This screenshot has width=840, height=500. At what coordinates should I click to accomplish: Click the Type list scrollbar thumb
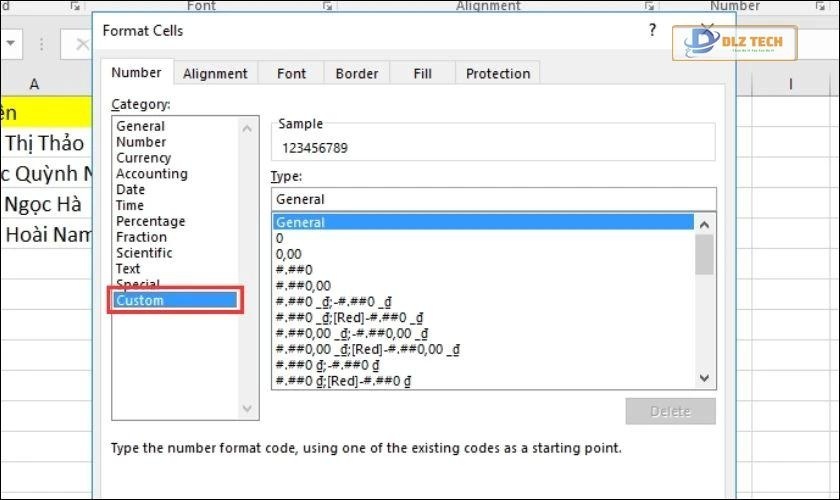(x=704, y=254)
